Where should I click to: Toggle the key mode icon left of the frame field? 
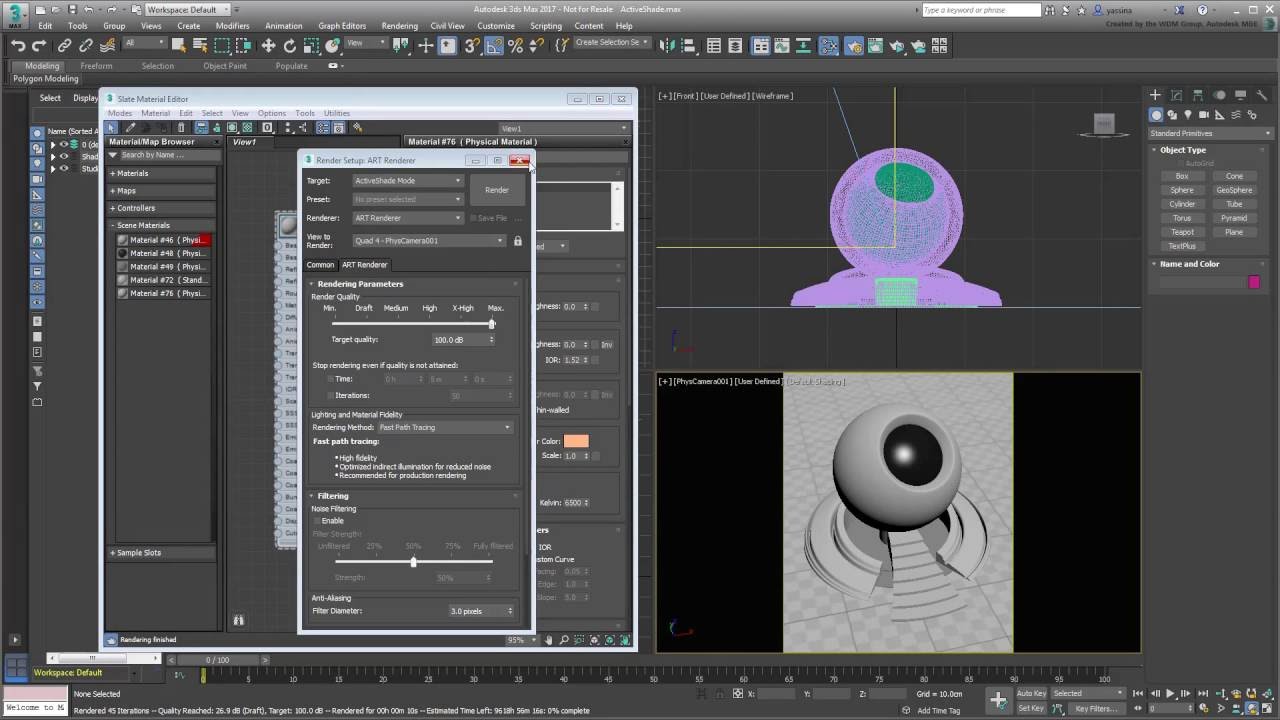click(x=1137, y=708)
